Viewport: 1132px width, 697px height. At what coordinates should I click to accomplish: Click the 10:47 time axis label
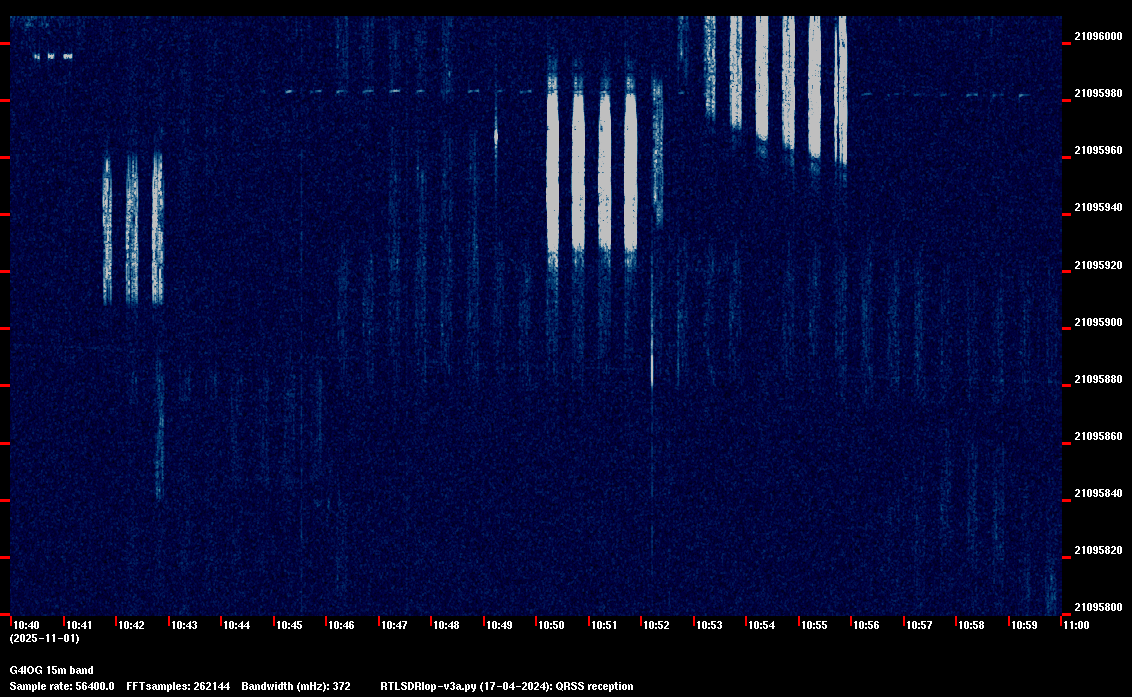tap(394, 625)
